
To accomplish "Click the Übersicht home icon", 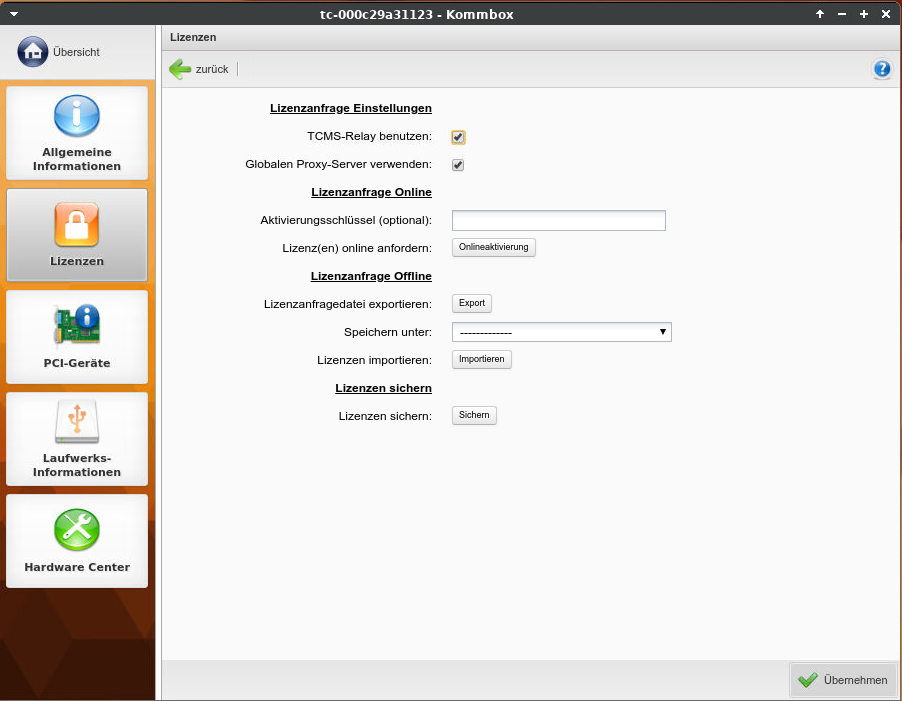I will click(33, 52).
